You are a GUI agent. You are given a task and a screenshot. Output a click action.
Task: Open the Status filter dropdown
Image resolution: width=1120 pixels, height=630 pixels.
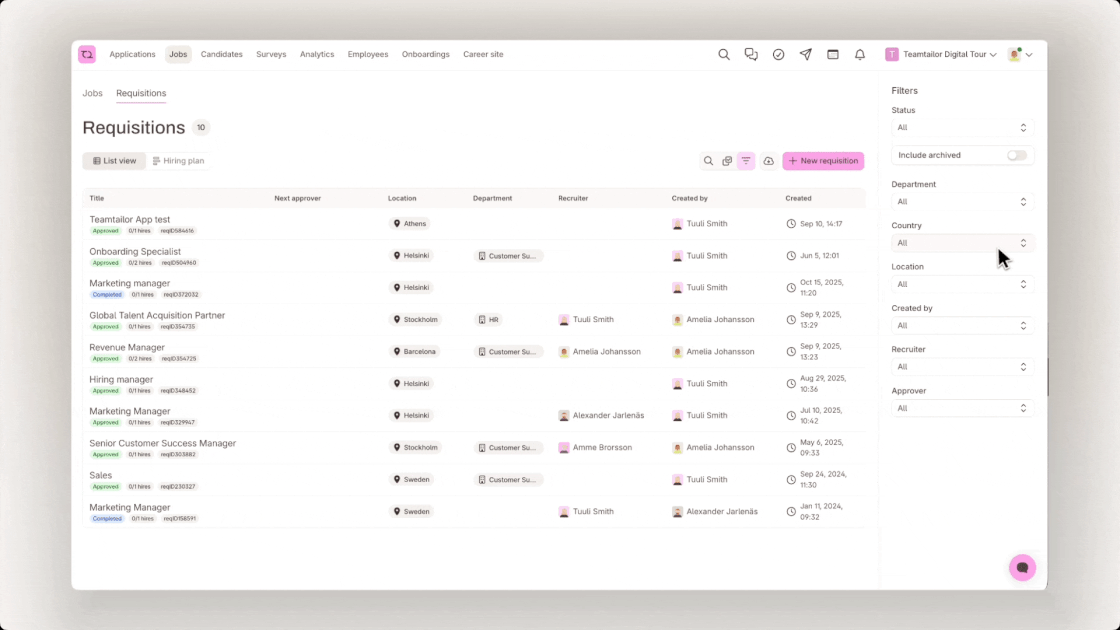[962, 128]
